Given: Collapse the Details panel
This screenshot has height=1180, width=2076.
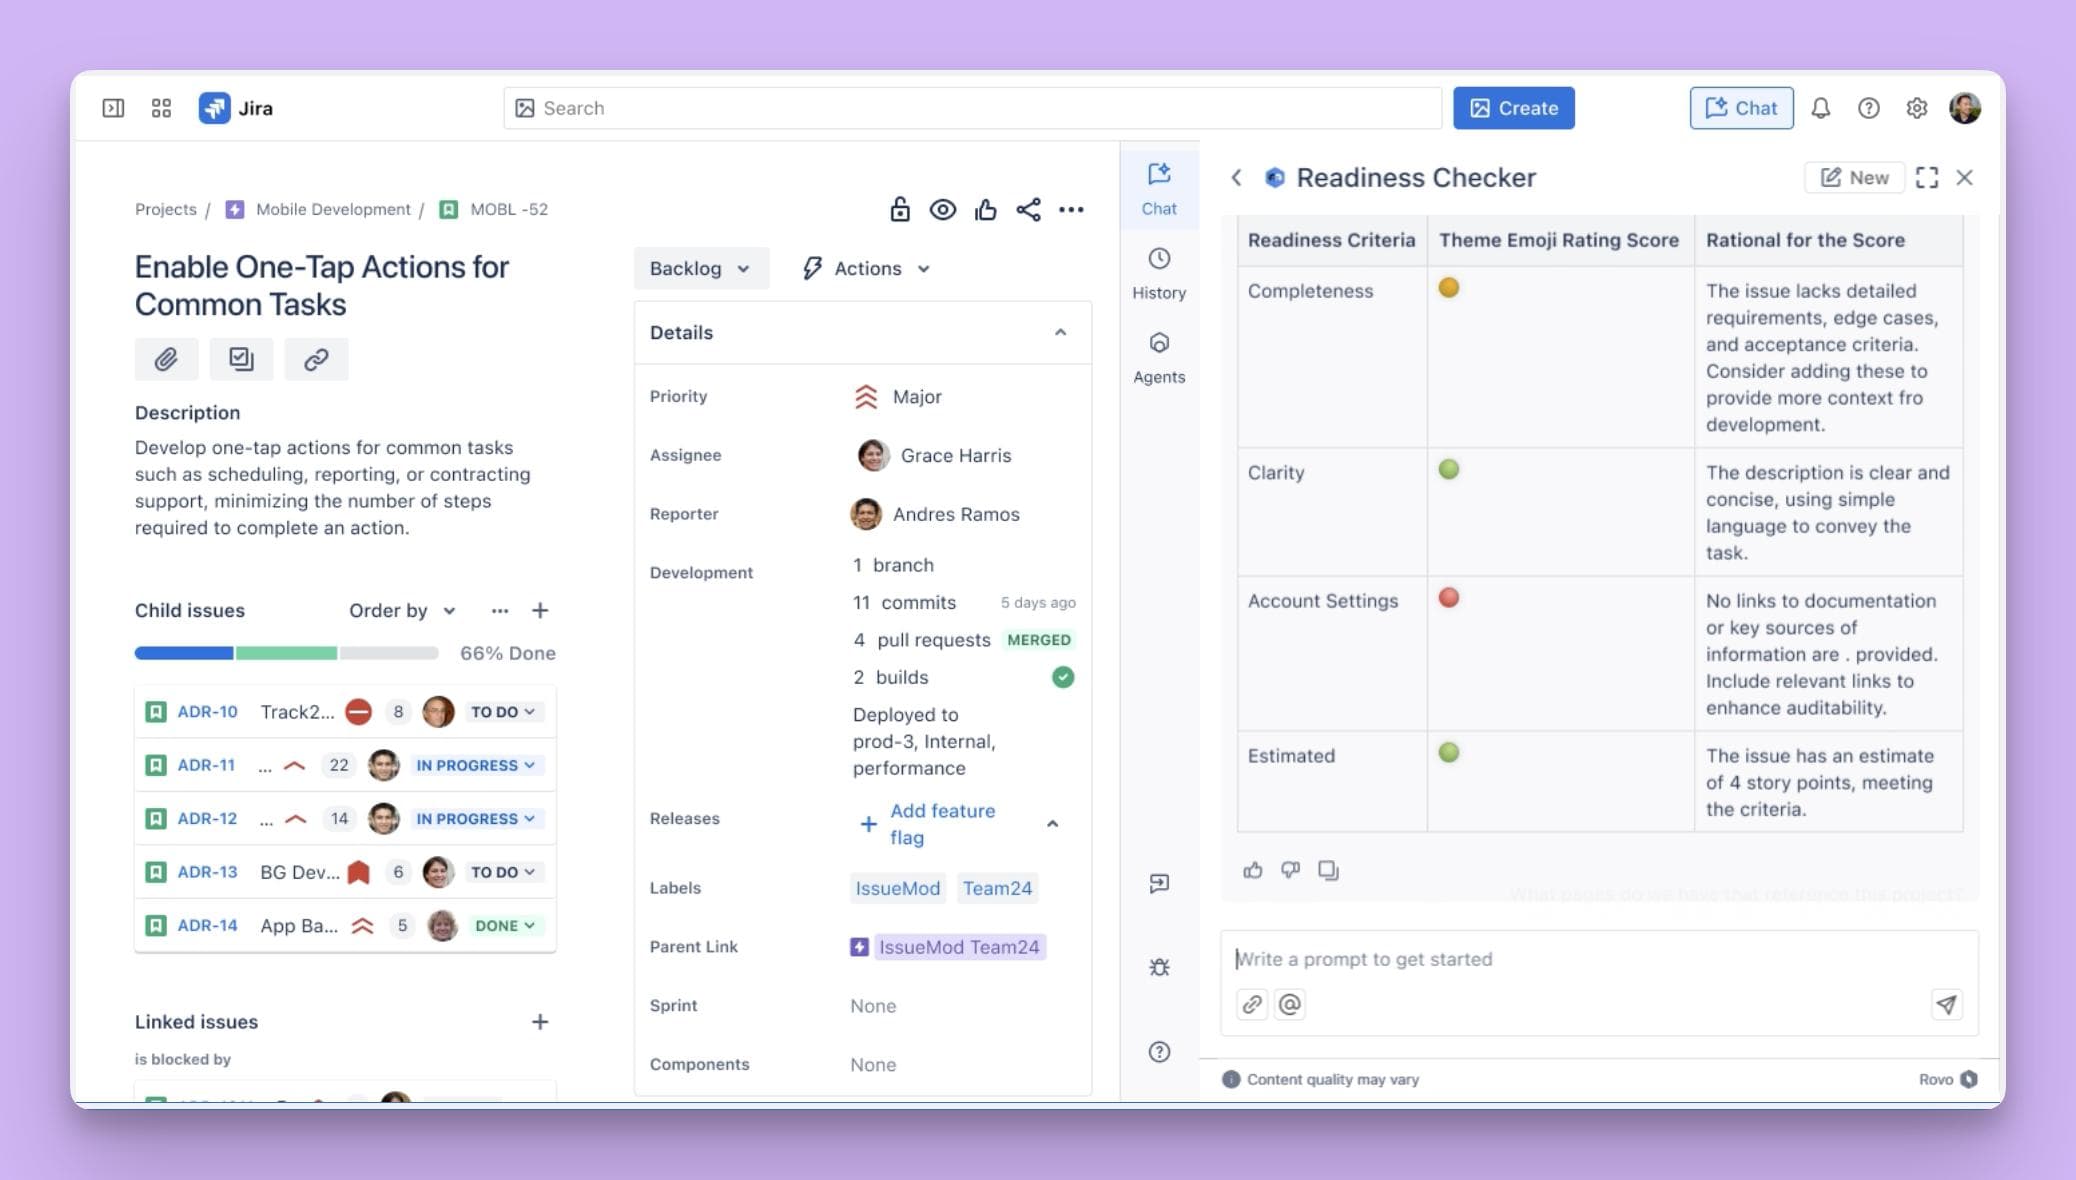Looking at the screenshot, I should pos(1061,332).
